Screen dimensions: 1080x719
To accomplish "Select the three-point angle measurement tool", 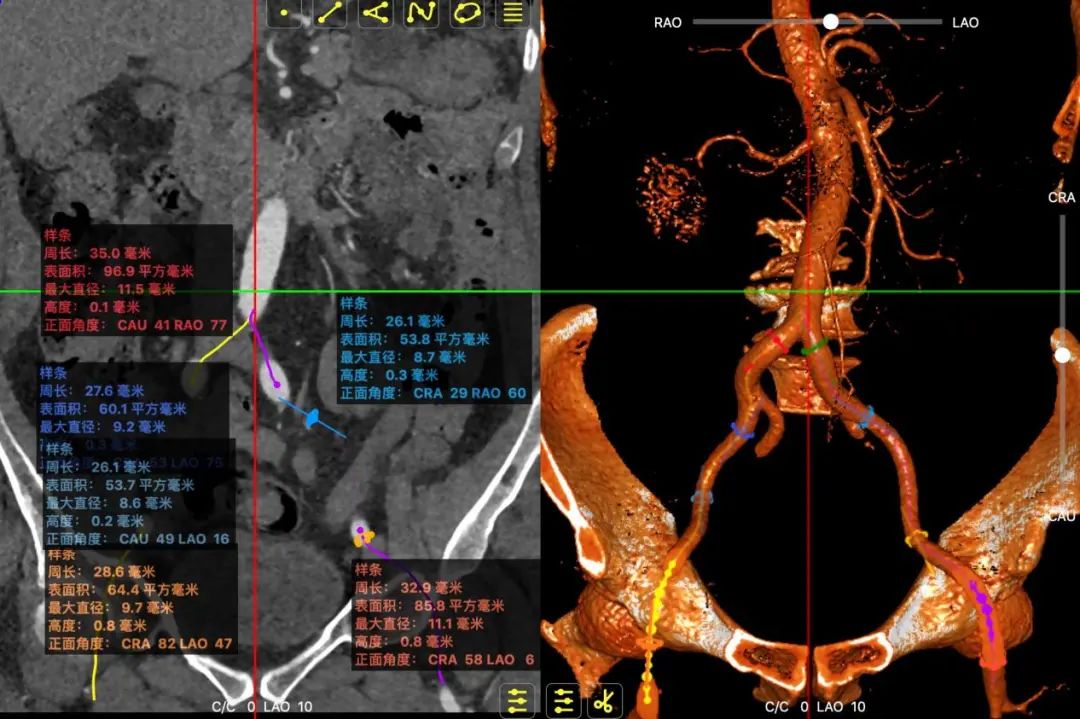I will click(375, 12).
